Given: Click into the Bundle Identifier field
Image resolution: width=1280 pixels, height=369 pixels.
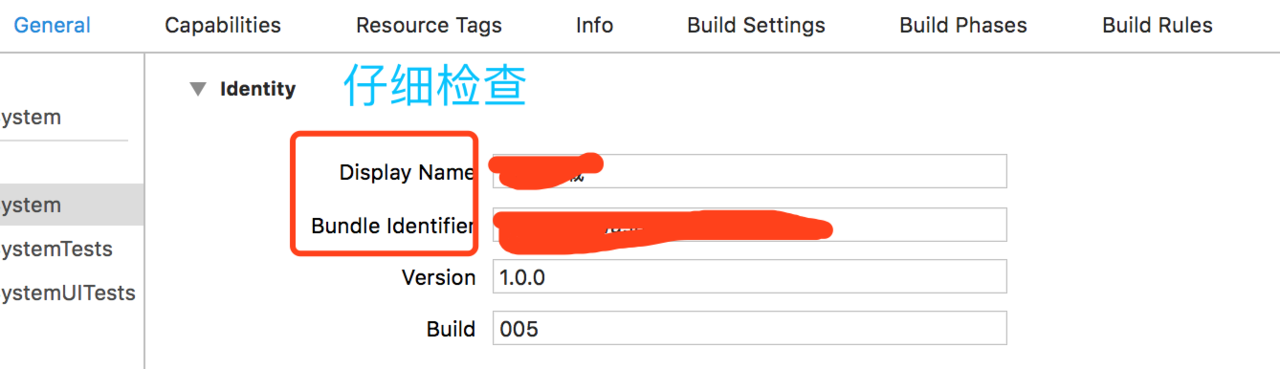Looking at the screenshot, I should [750, 224].
